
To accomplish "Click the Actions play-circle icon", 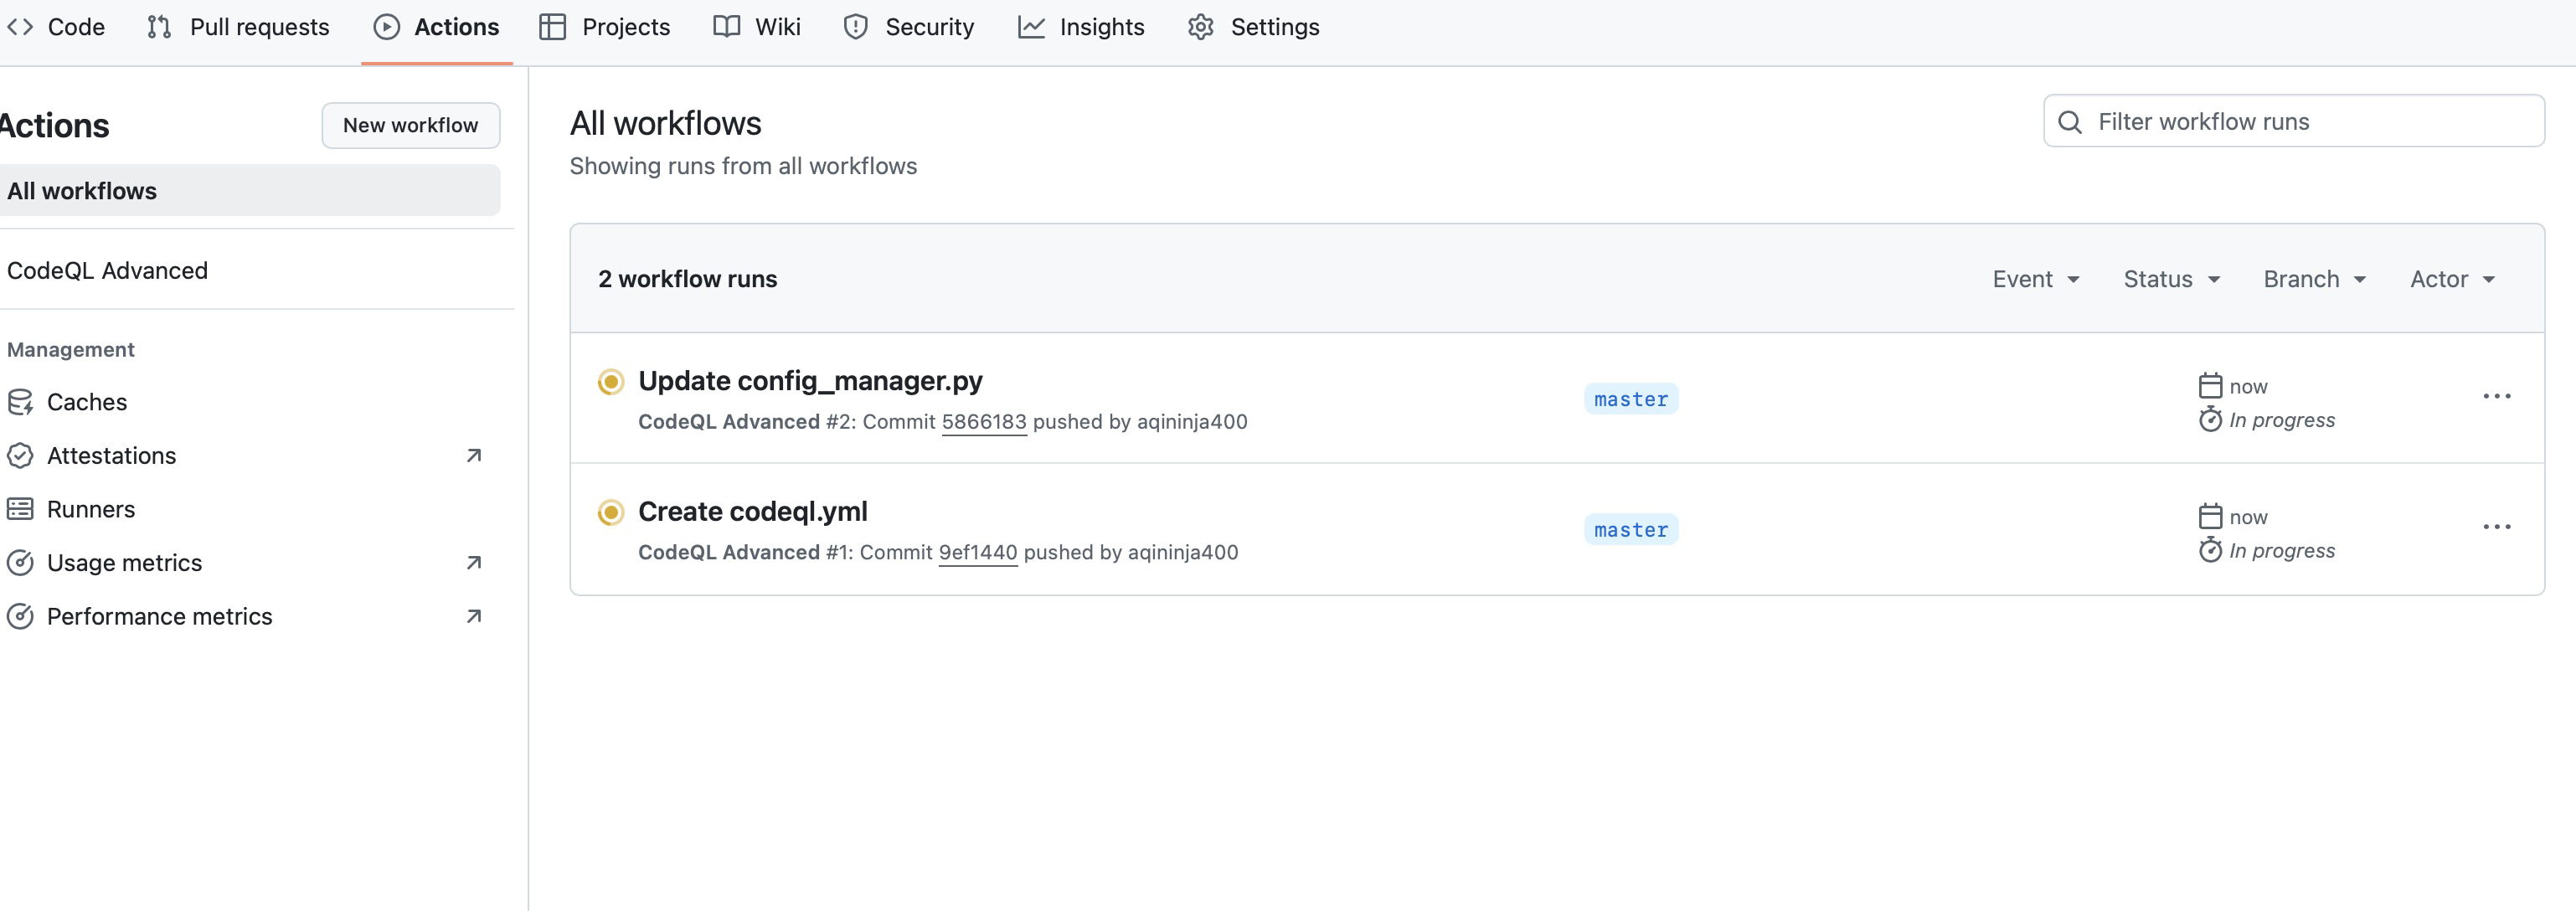I will click(387, 27).
